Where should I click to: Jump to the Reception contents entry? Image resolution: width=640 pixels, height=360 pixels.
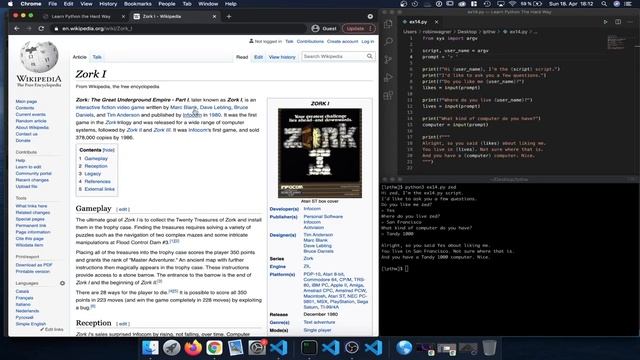96,166
